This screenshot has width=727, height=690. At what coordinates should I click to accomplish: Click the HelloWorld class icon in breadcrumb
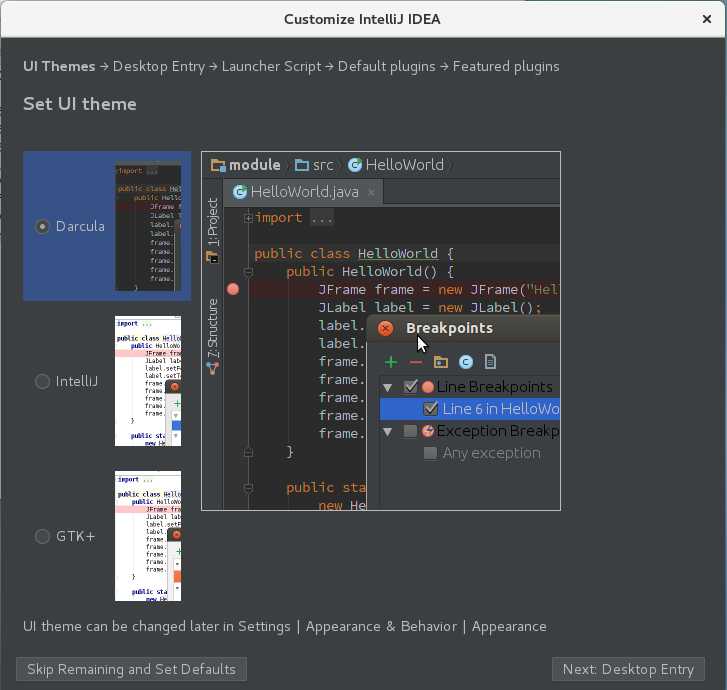(355, 165)
